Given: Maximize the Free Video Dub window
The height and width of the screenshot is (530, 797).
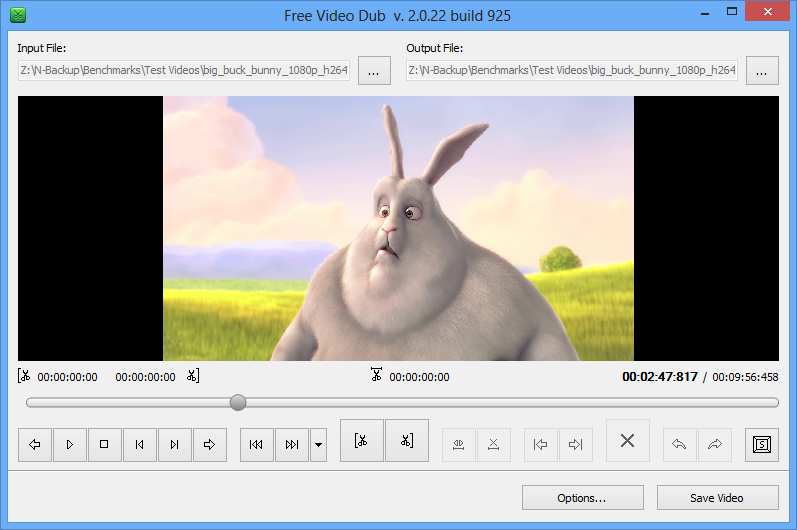Looking at the screenshot, I should (731, 12).
